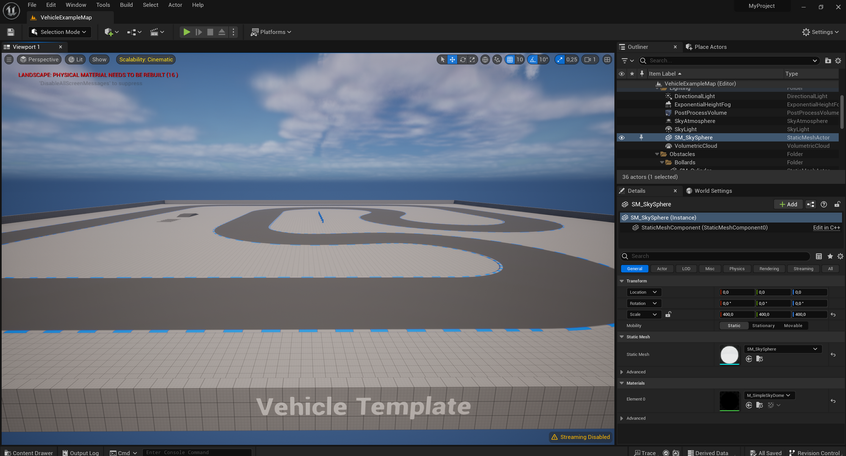
Task: Click the Add component button
Action: point(788,204)
